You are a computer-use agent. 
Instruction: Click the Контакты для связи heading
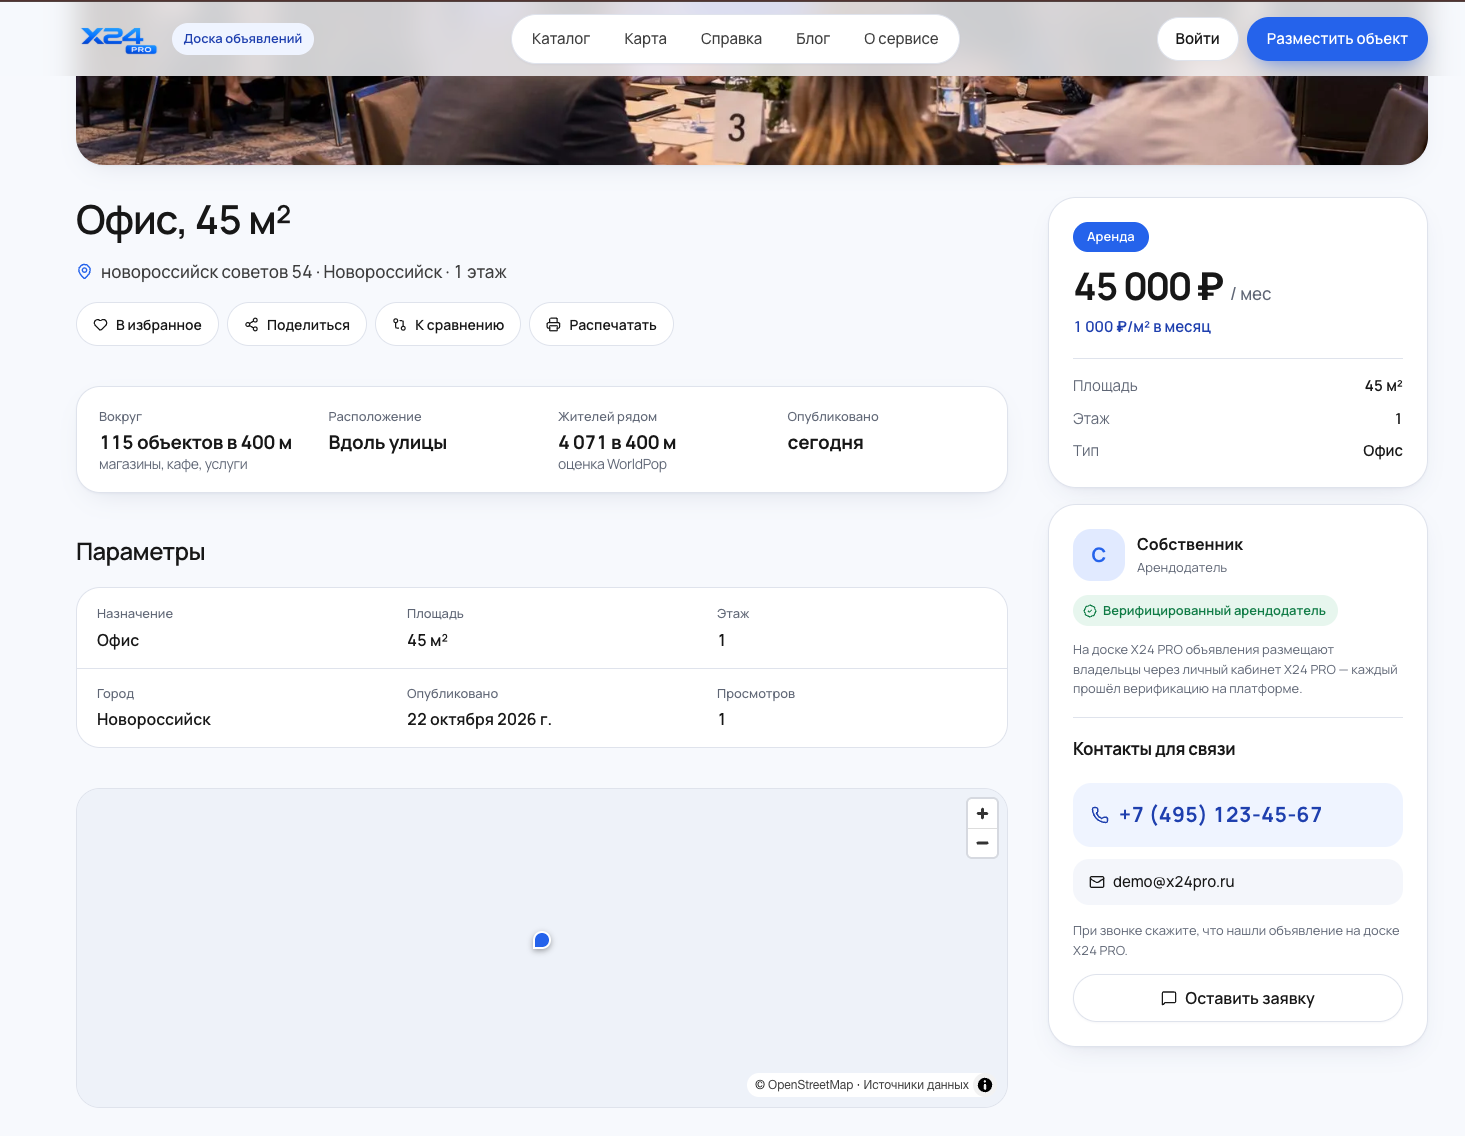(x=1154, y=749)
